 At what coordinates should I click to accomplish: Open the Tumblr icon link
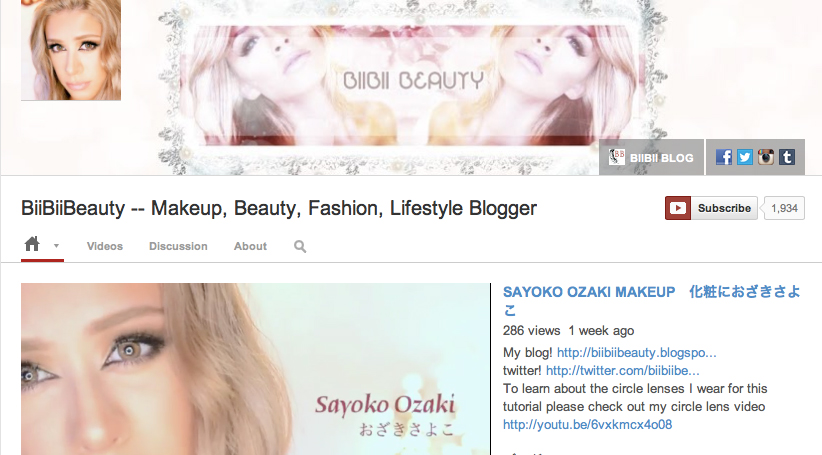coord(787,157)
